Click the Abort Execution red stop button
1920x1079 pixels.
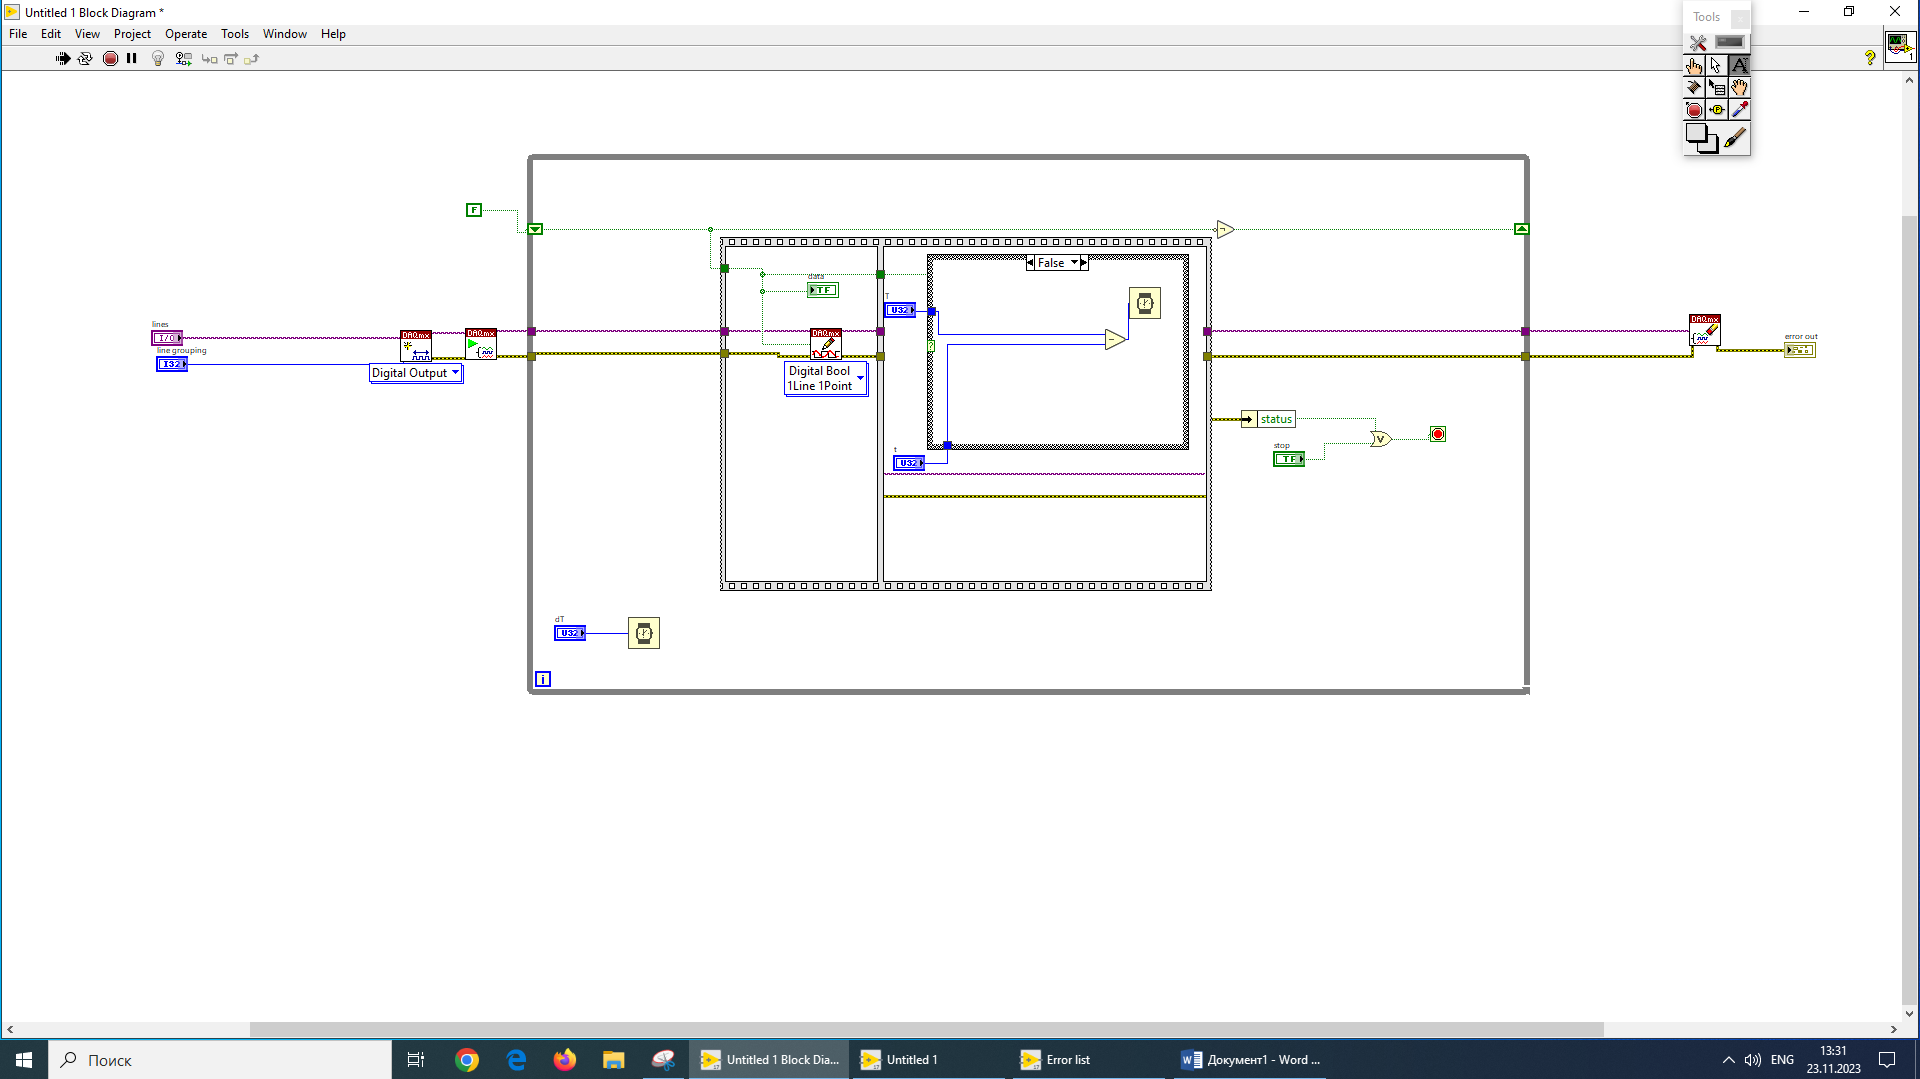tap(110, 59)
